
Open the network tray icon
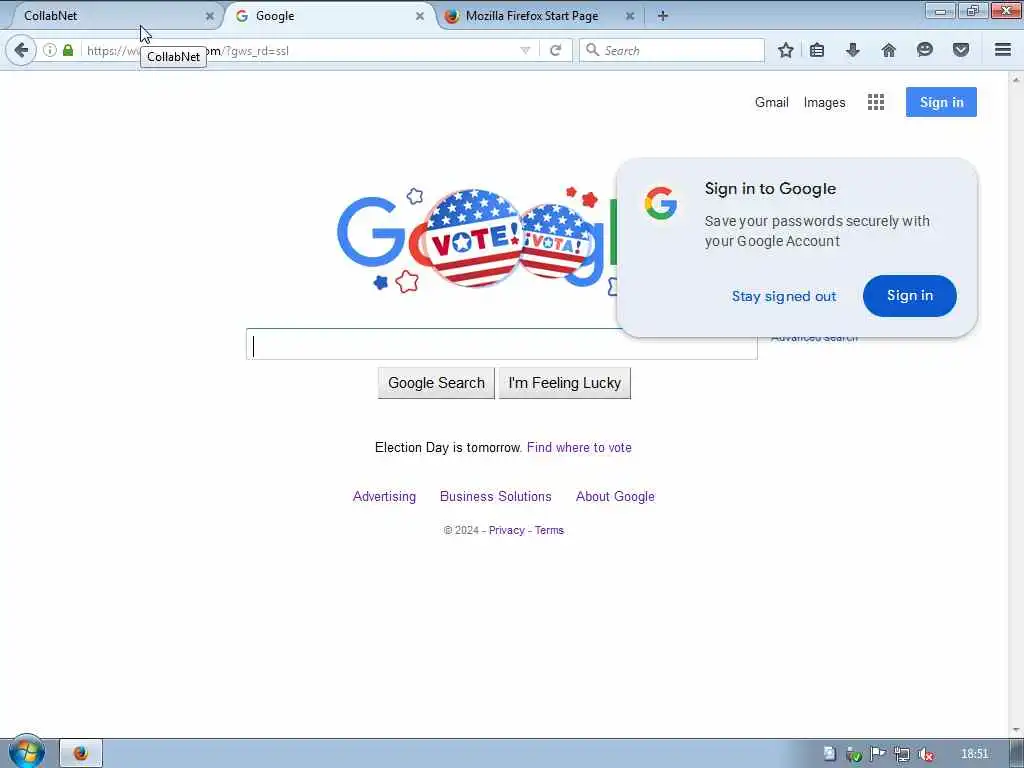point(902,754)
